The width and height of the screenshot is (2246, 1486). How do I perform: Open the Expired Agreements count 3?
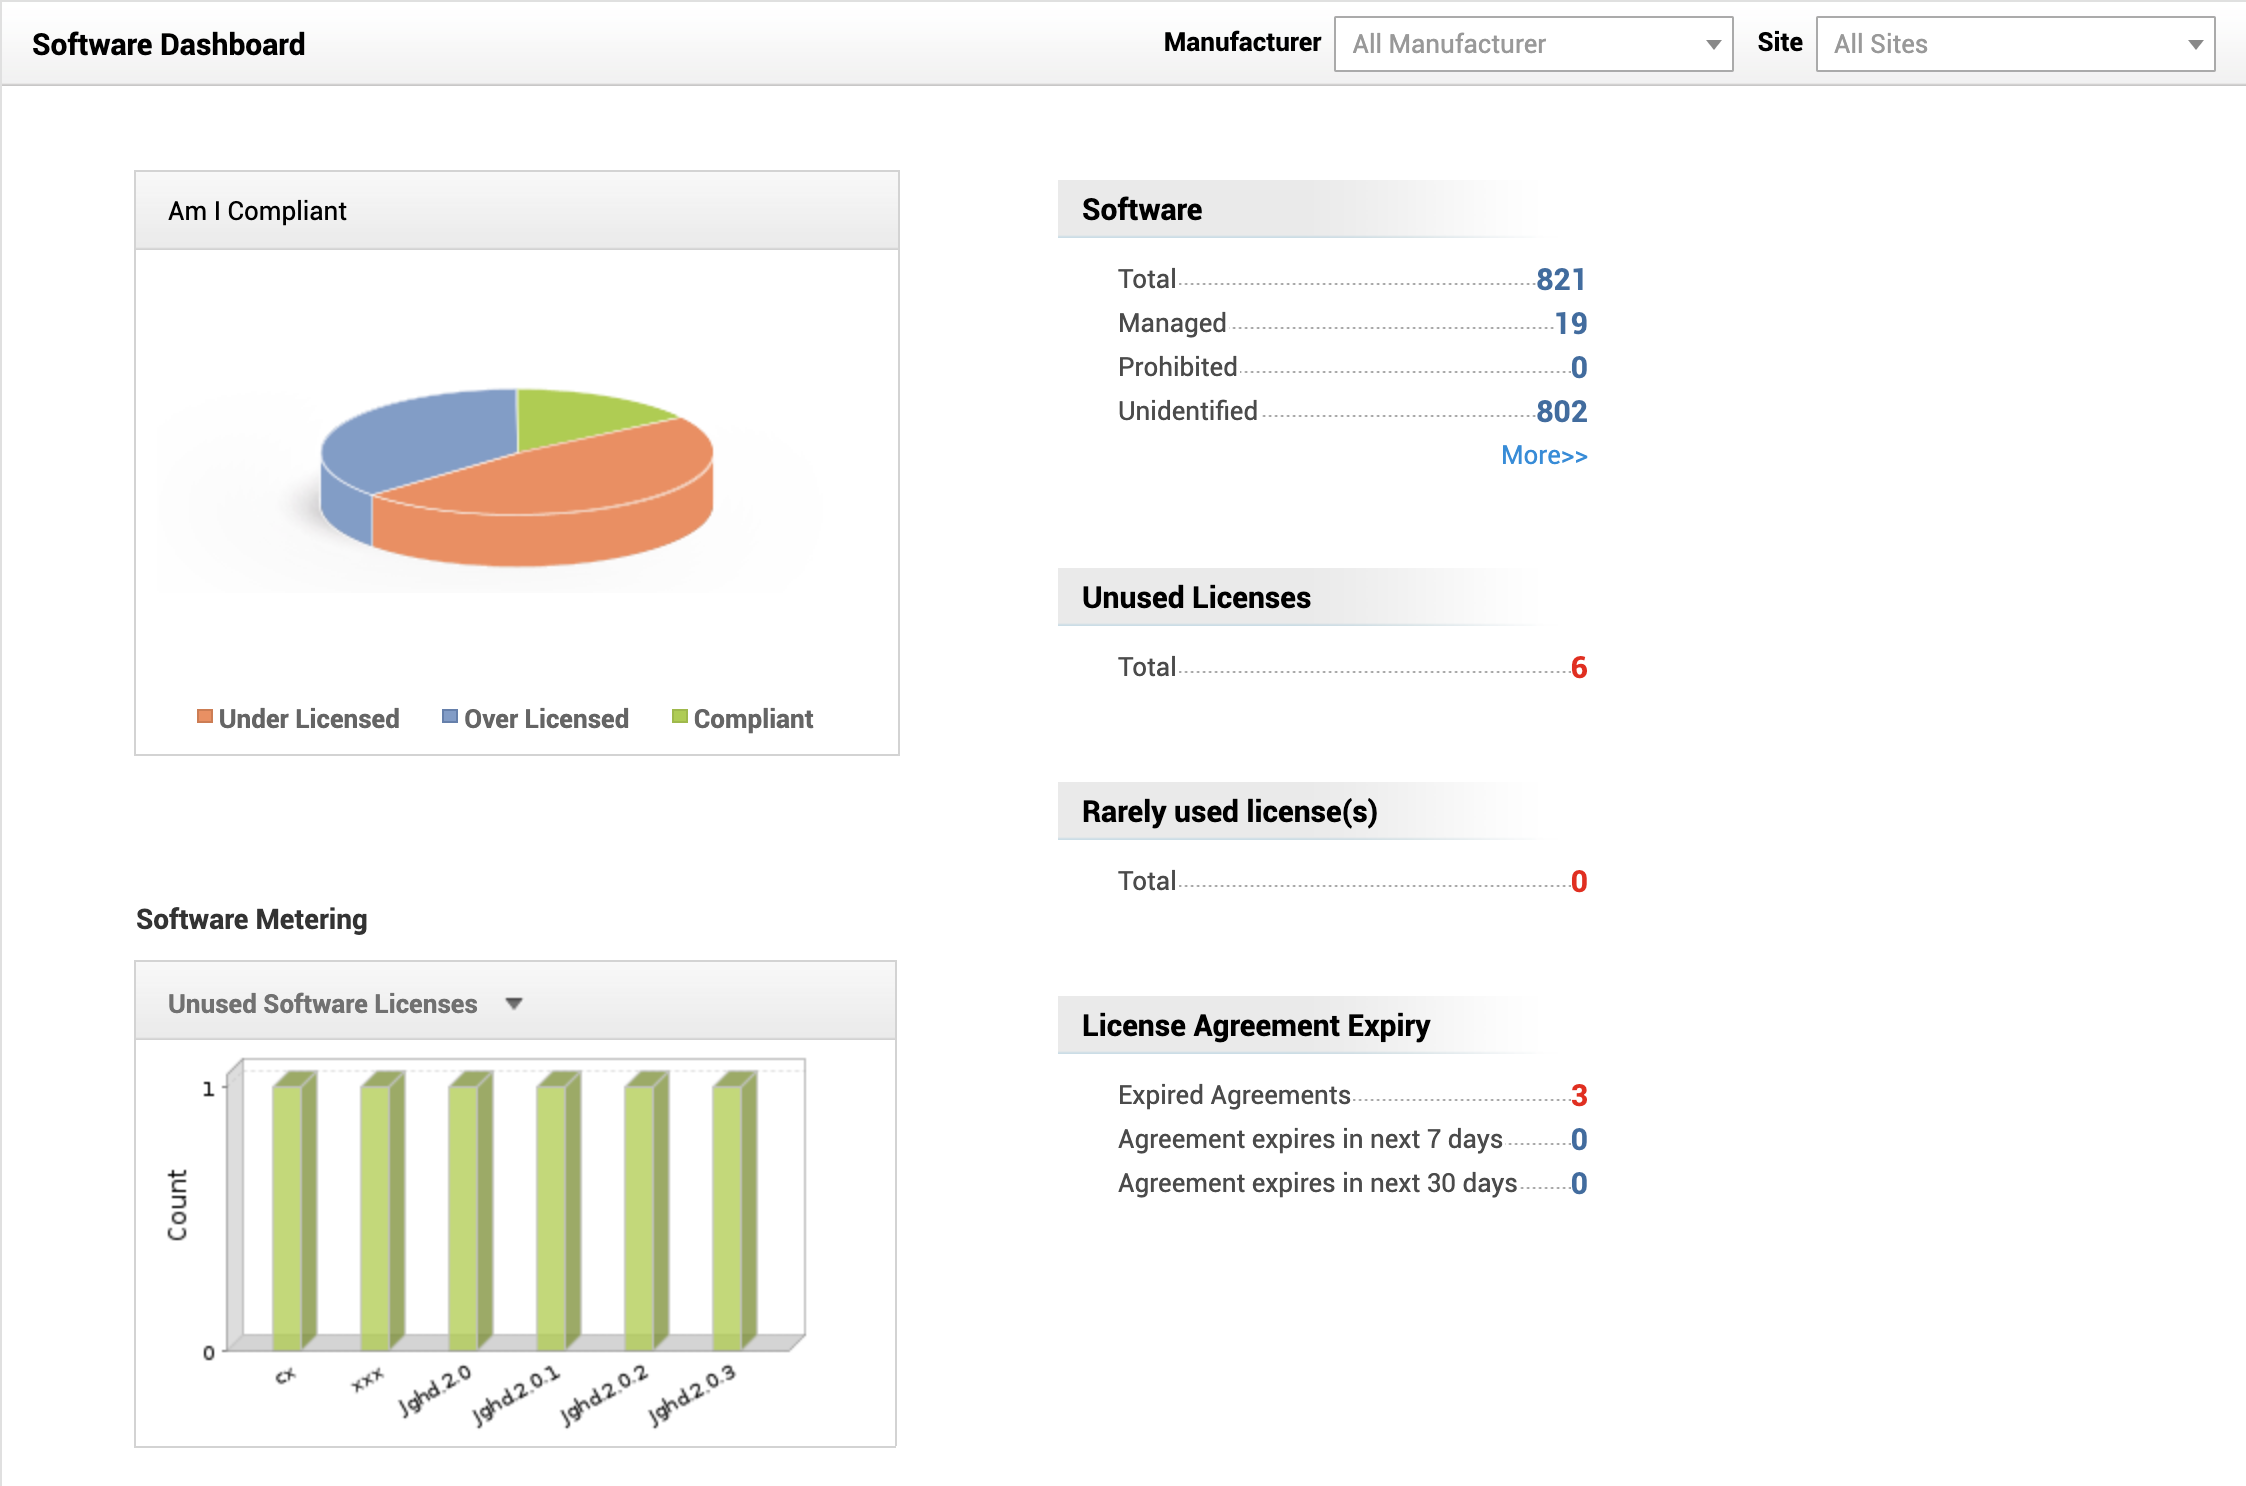point(1577,1095)
